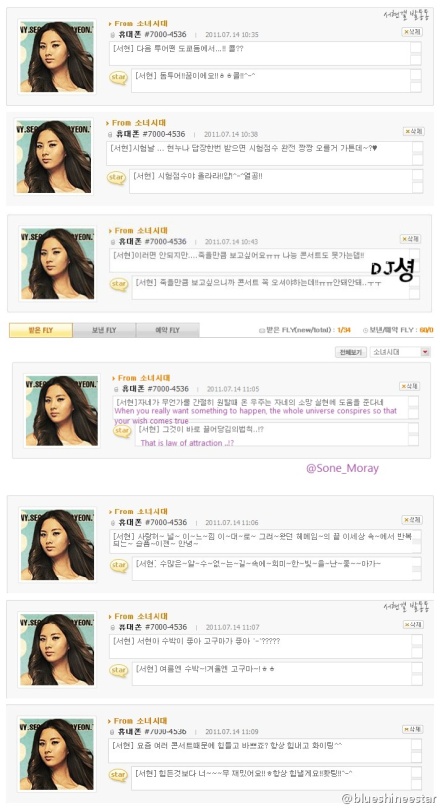
Task: Switch to the 예약 FLY tab
Action: [x=168, y=330]
